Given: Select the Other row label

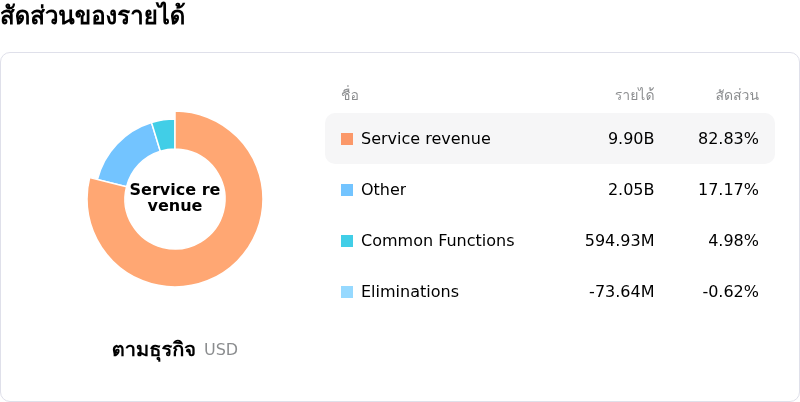Looking at the screenshot, I should [383, 190].
